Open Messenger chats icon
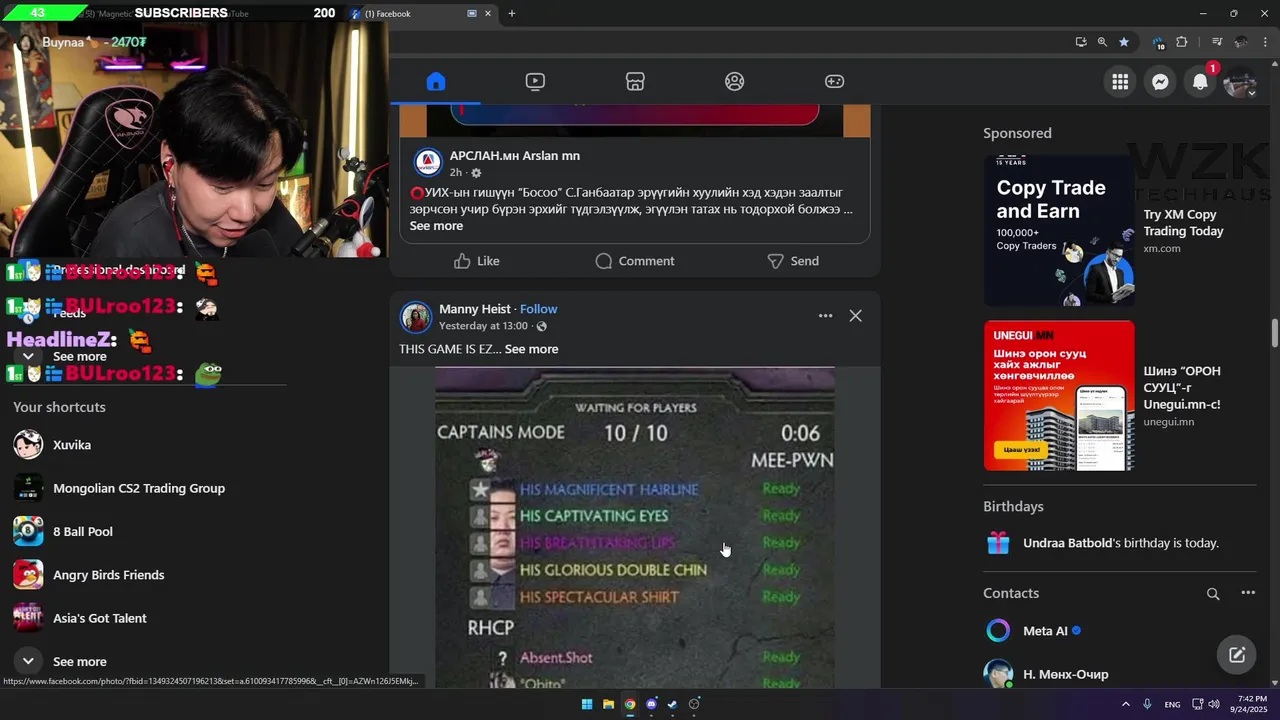The image size is (1280, 720). (x=1160, y=82)
